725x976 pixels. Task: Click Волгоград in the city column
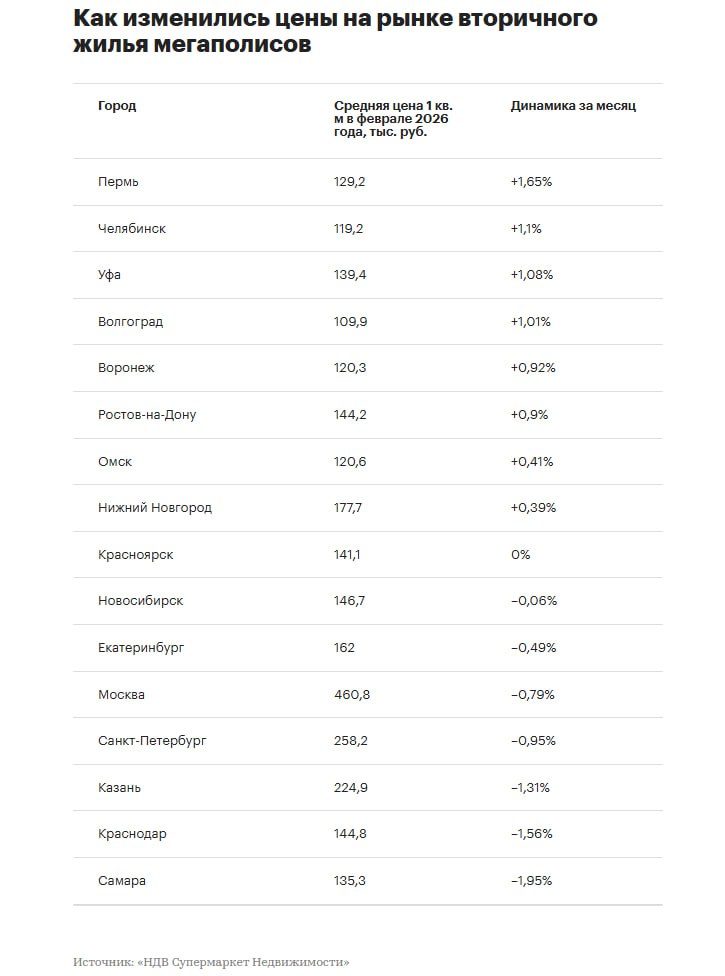[x=130, y=322]
